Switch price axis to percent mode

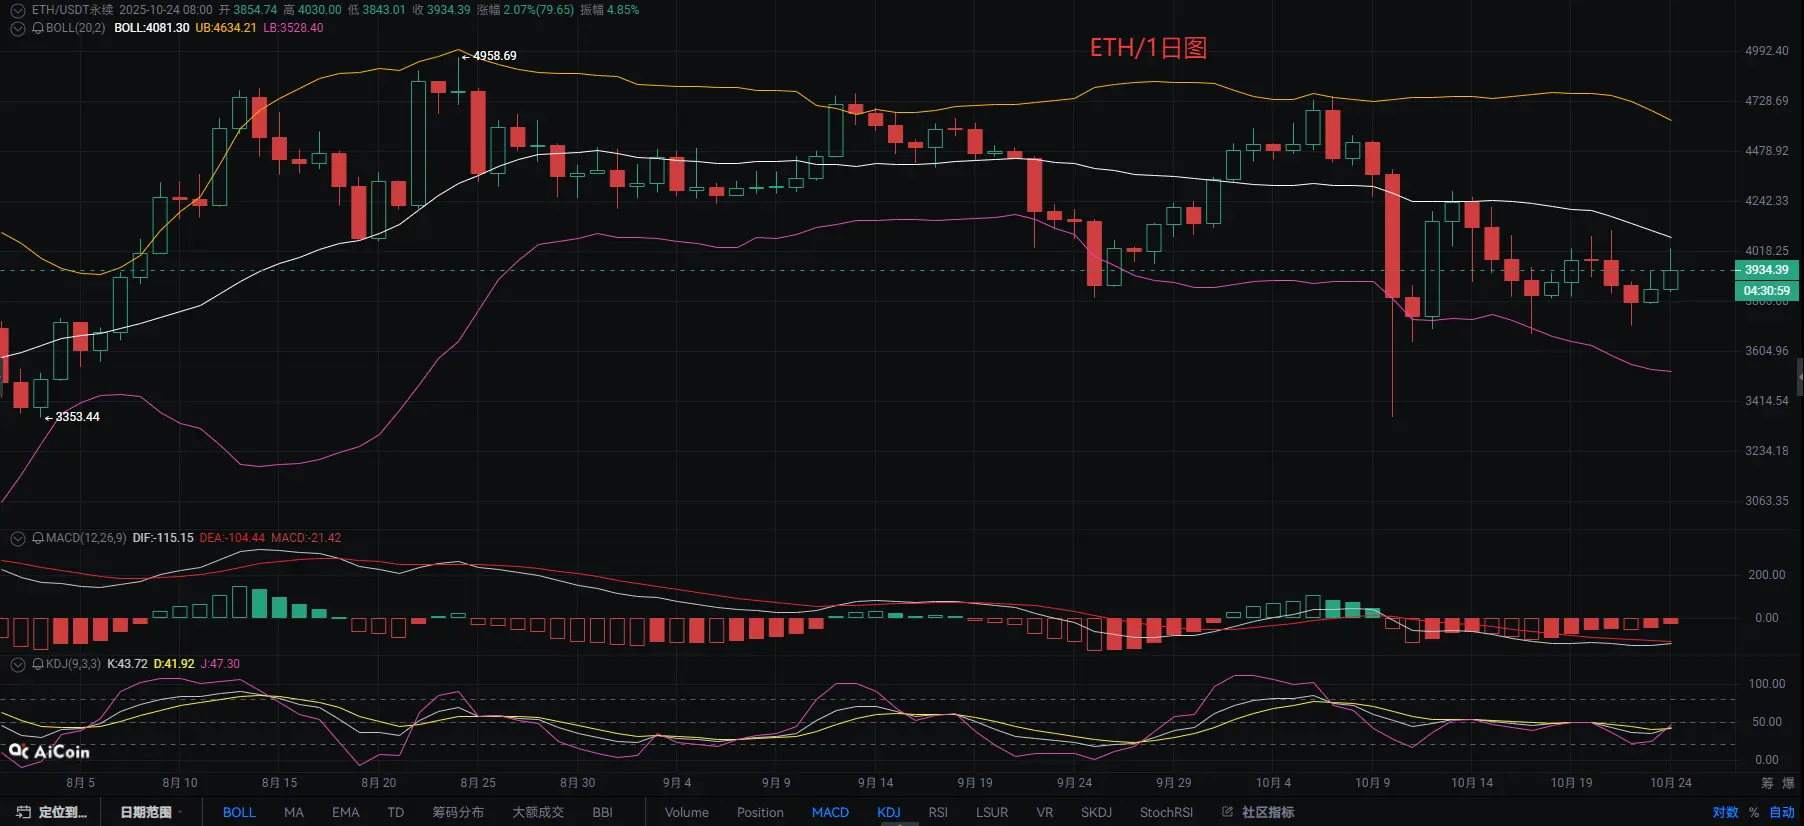[1754, 812]
